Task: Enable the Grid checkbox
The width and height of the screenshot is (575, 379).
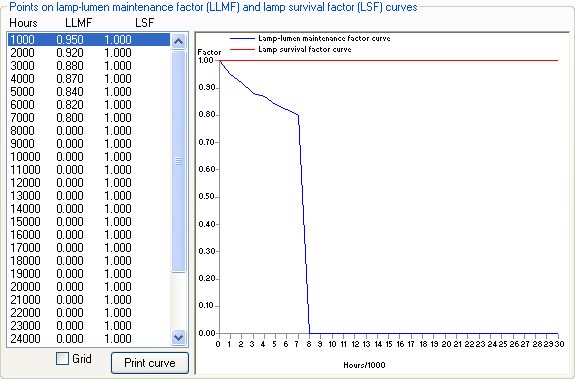Action: [62, 358]
